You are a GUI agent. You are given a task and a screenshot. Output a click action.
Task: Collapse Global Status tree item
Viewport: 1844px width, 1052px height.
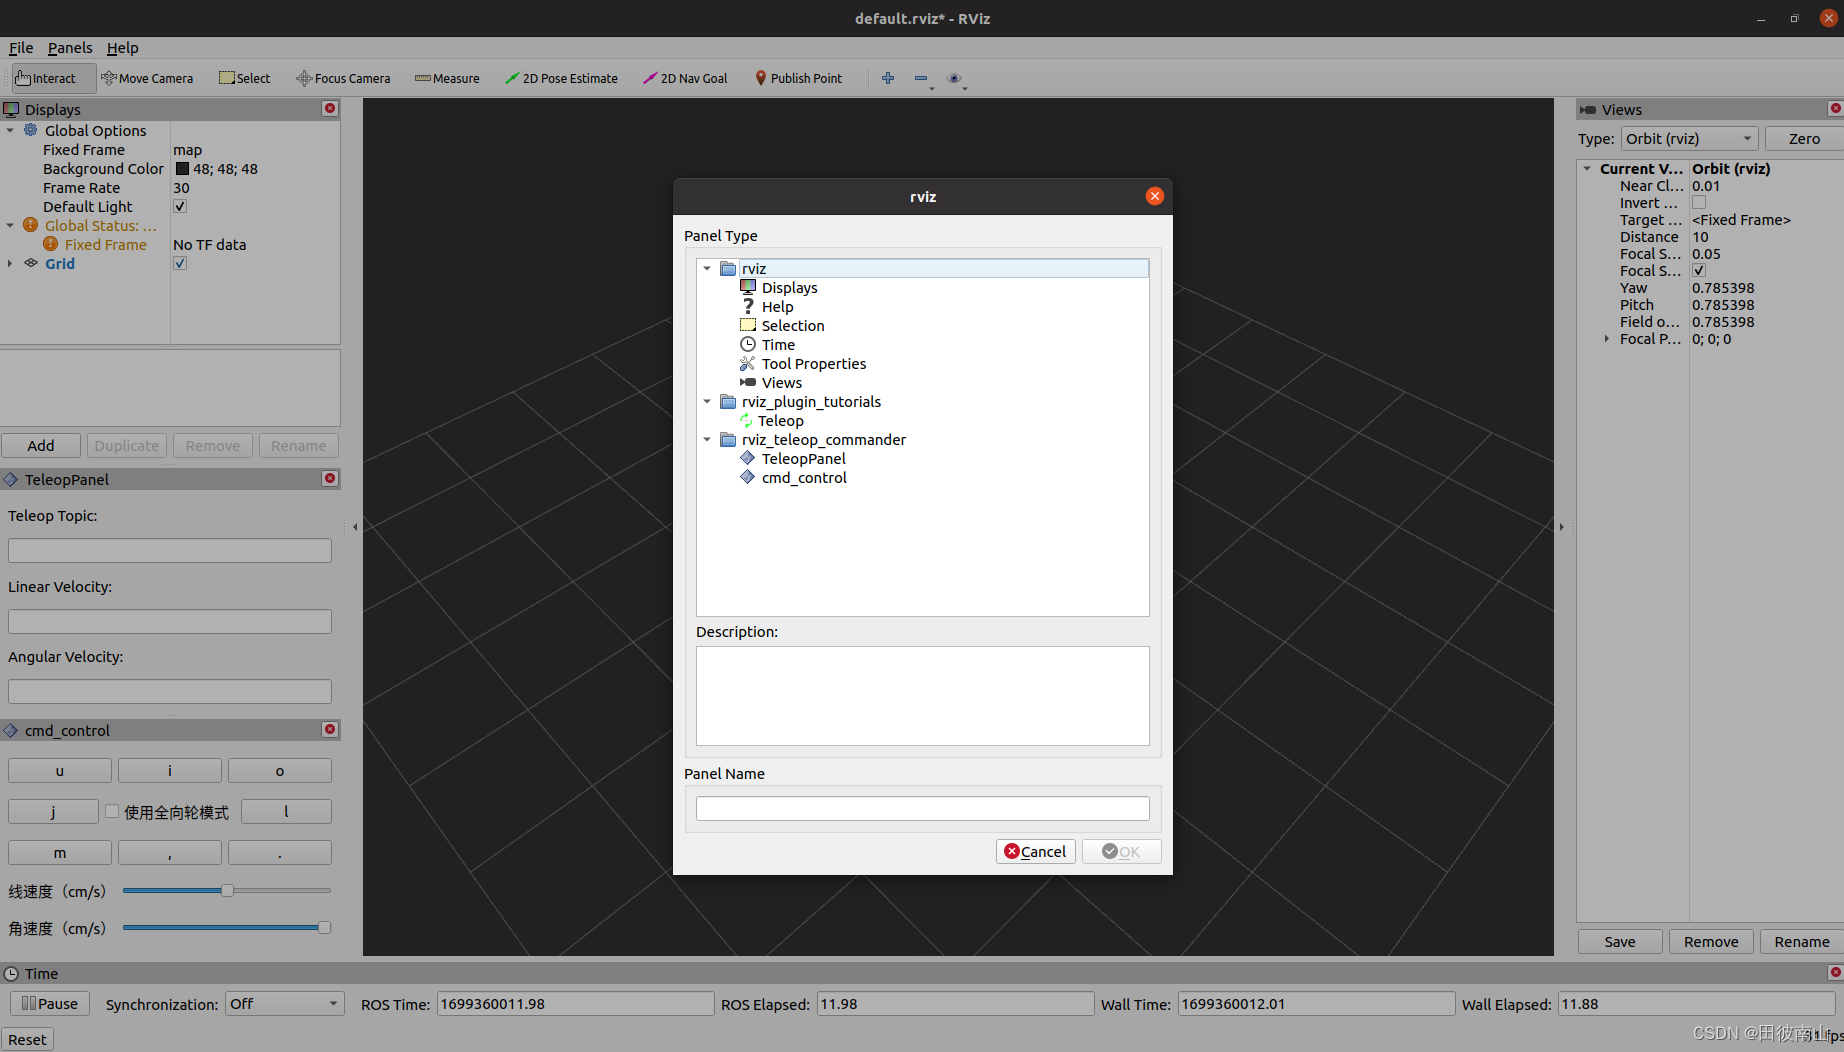click(10, 225)
